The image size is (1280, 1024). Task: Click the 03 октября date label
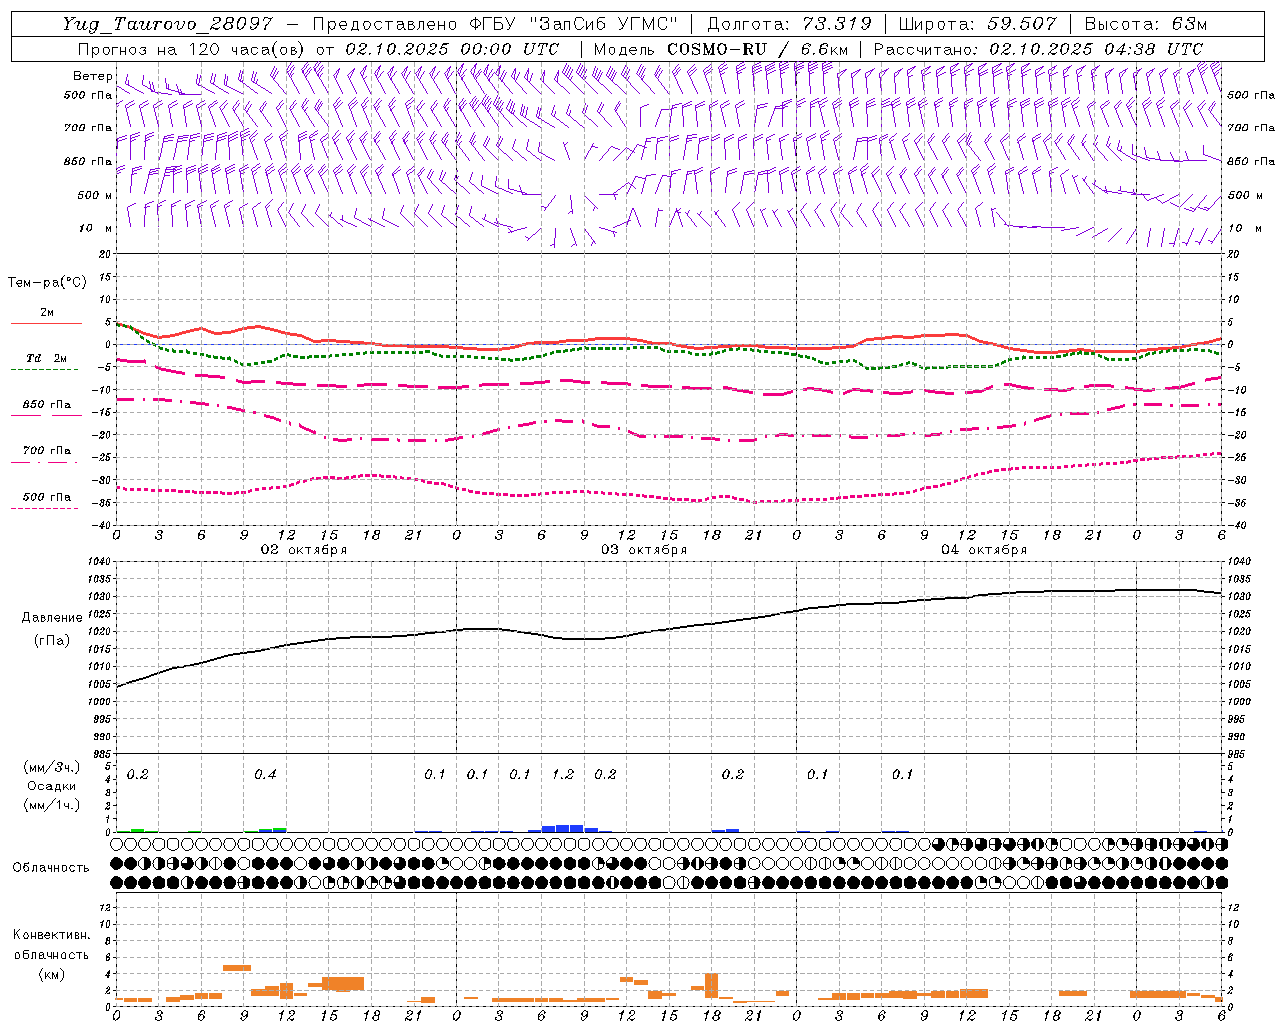pos(644,550)
